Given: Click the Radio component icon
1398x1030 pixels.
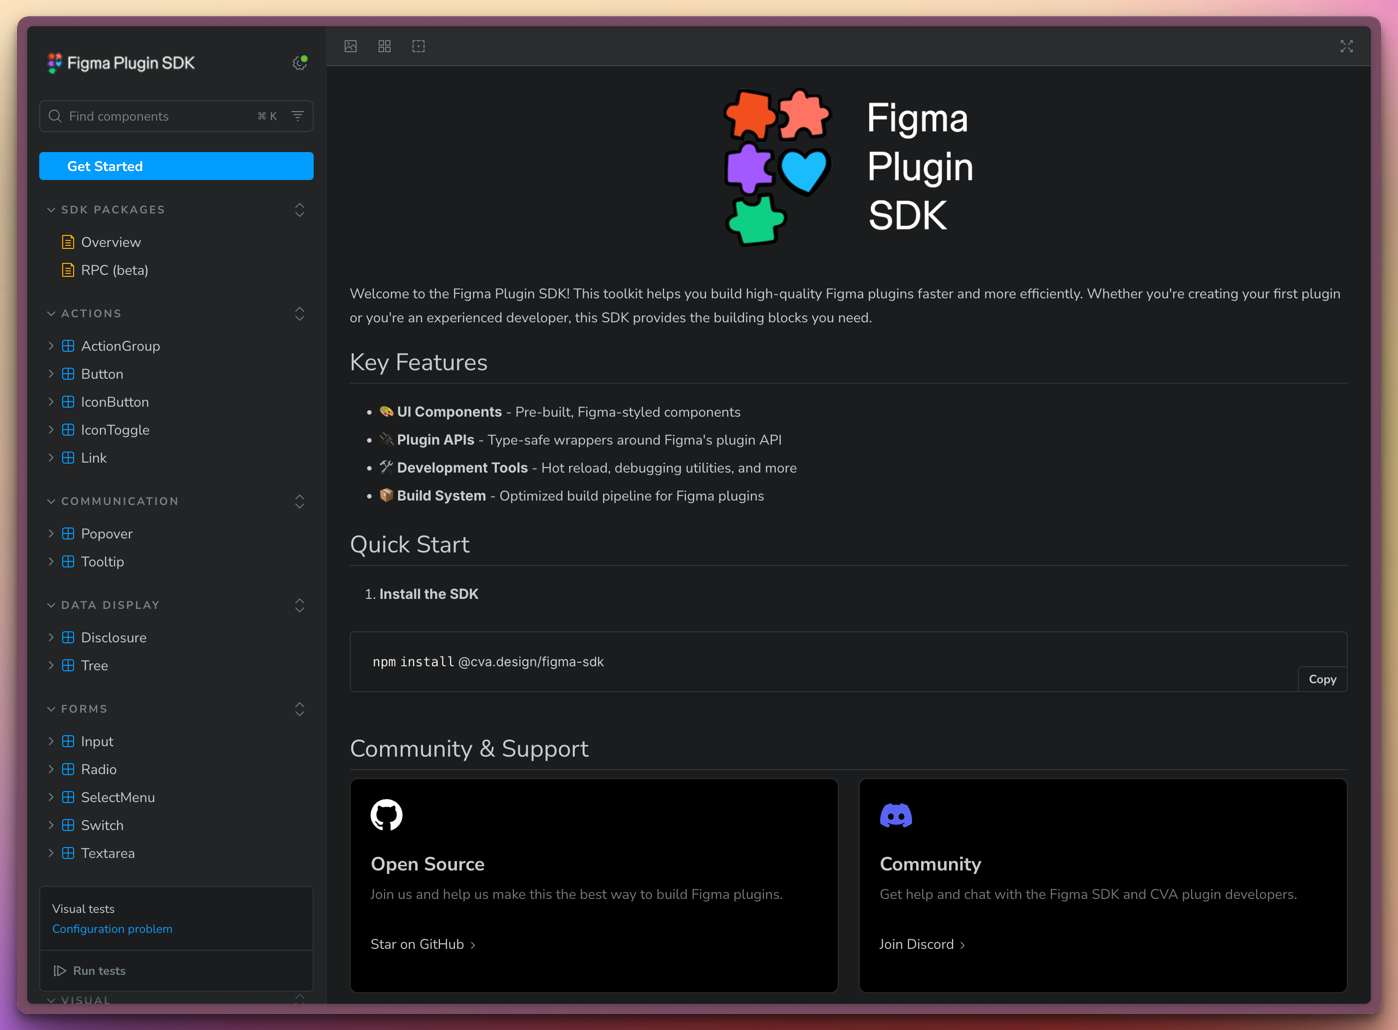Looking at the screenshot, I should coord(68,770).
